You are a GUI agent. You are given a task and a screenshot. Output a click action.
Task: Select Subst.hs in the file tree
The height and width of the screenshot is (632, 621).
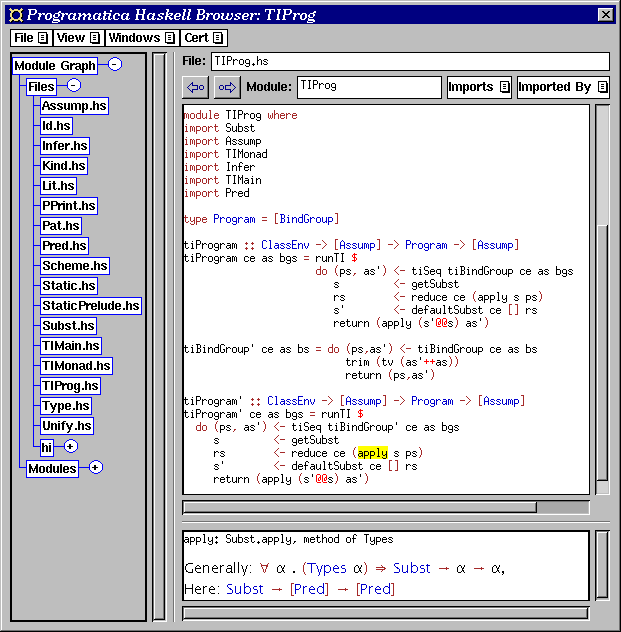click(x=68, y=326)
